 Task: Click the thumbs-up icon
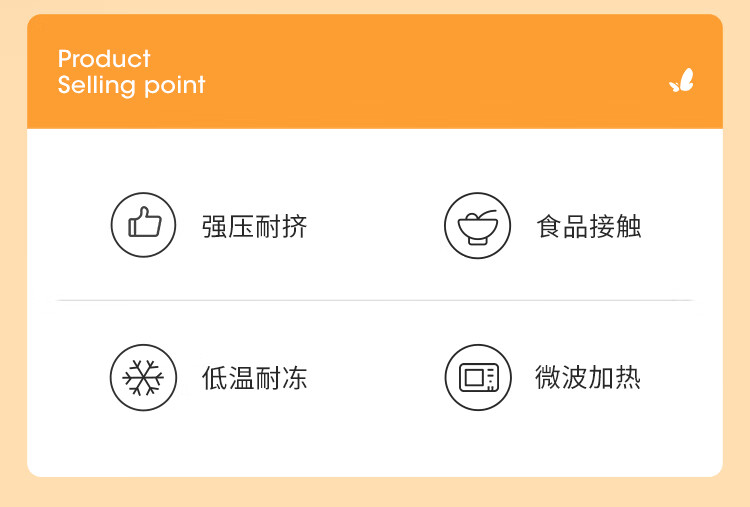pyautogui.click(x=144, y=225)
